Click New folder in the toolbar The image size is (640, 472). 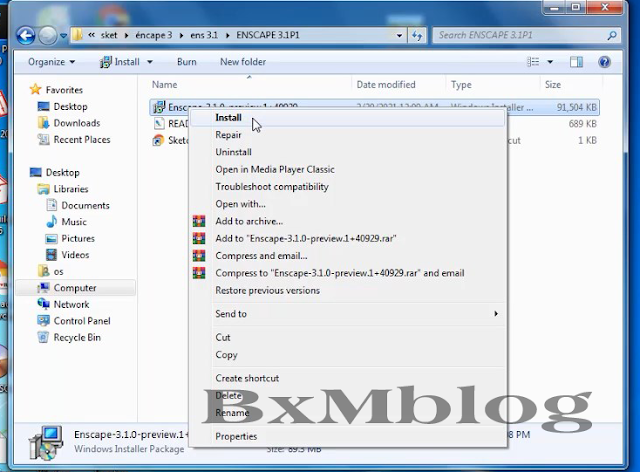tap(243, 62)
